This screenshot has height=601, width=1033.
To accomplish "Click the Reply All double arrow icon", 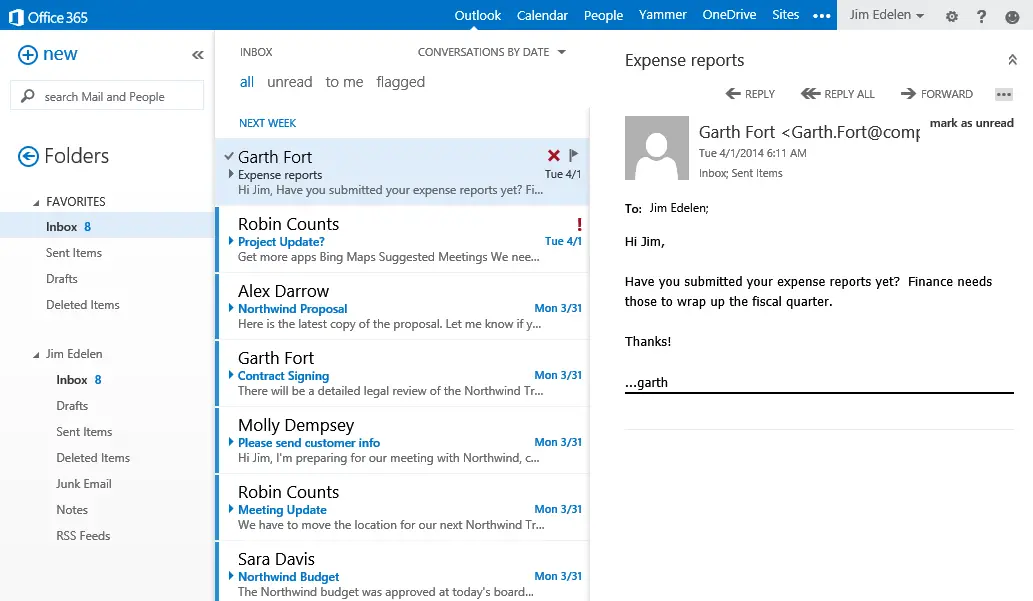I will click(x=810, y=94).
